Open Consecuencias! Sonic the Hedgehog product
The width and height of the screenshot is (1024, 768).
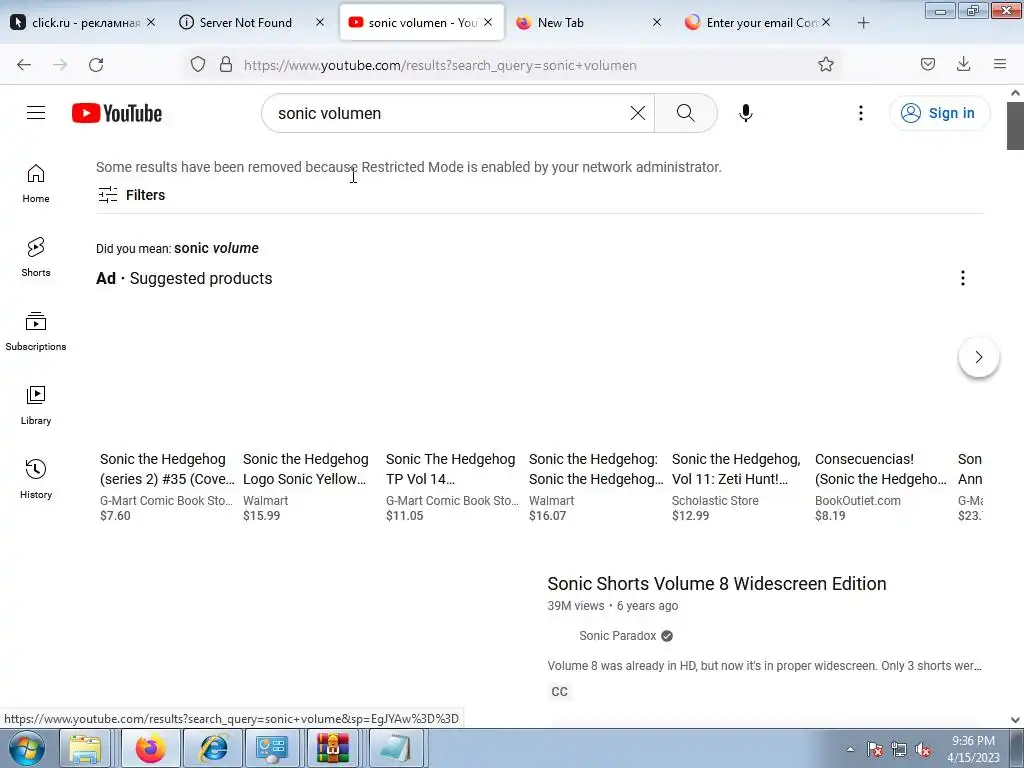(880, 469)
